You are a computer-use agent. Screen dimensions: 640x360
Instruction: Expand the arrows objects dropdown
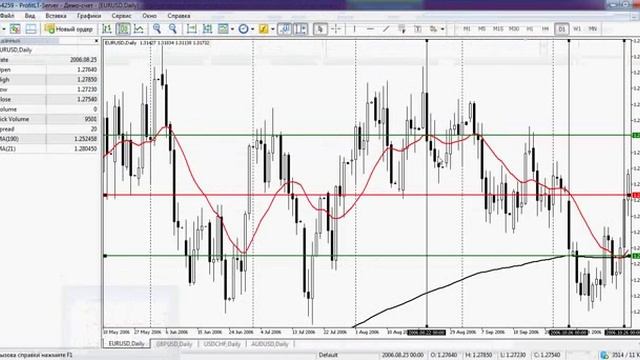coord(442,29)
